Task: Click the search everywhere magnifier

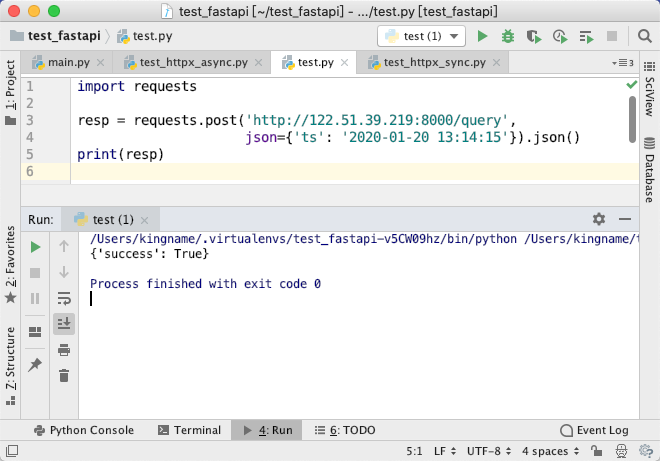Action: [644, 36]
